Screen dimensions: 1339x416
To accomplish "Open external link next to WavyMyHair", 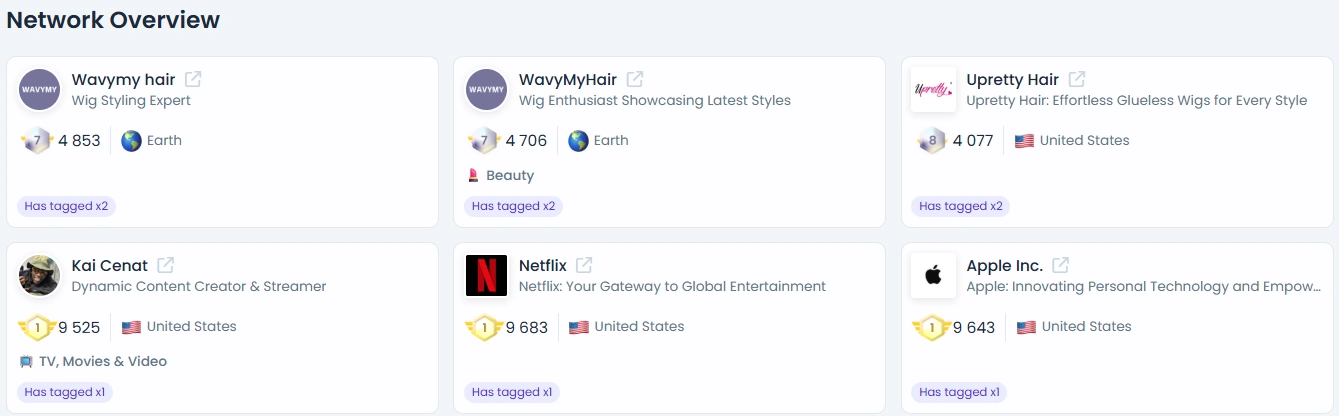I will [635, 79].
